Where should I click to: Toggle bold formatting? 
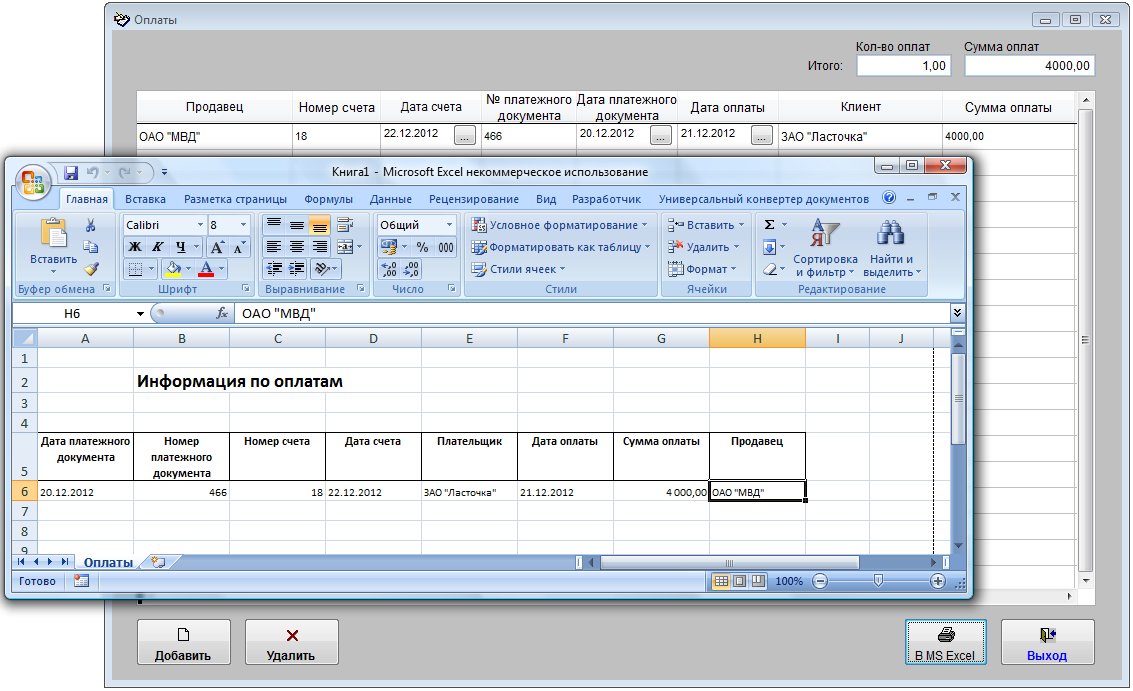coord(134,247)
